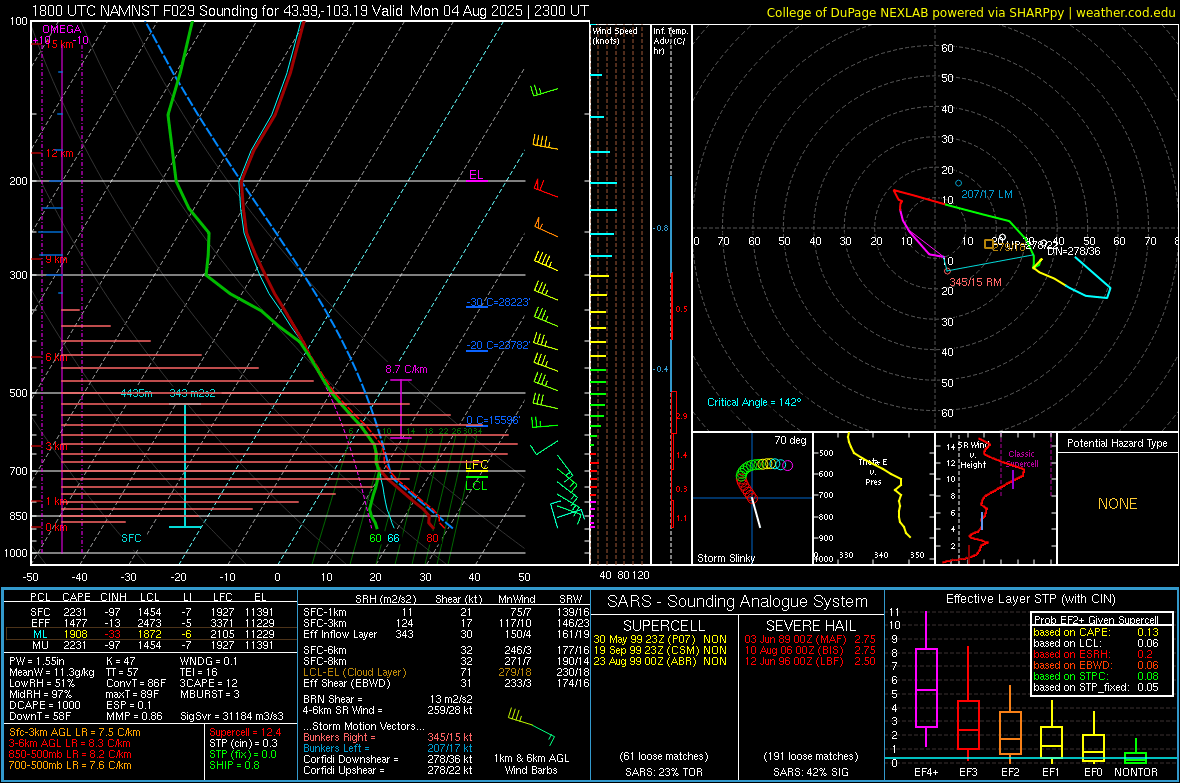Click the '8.7 C/km' lapse rate label
Screen dimensions: 1180x783
[406, 369]
